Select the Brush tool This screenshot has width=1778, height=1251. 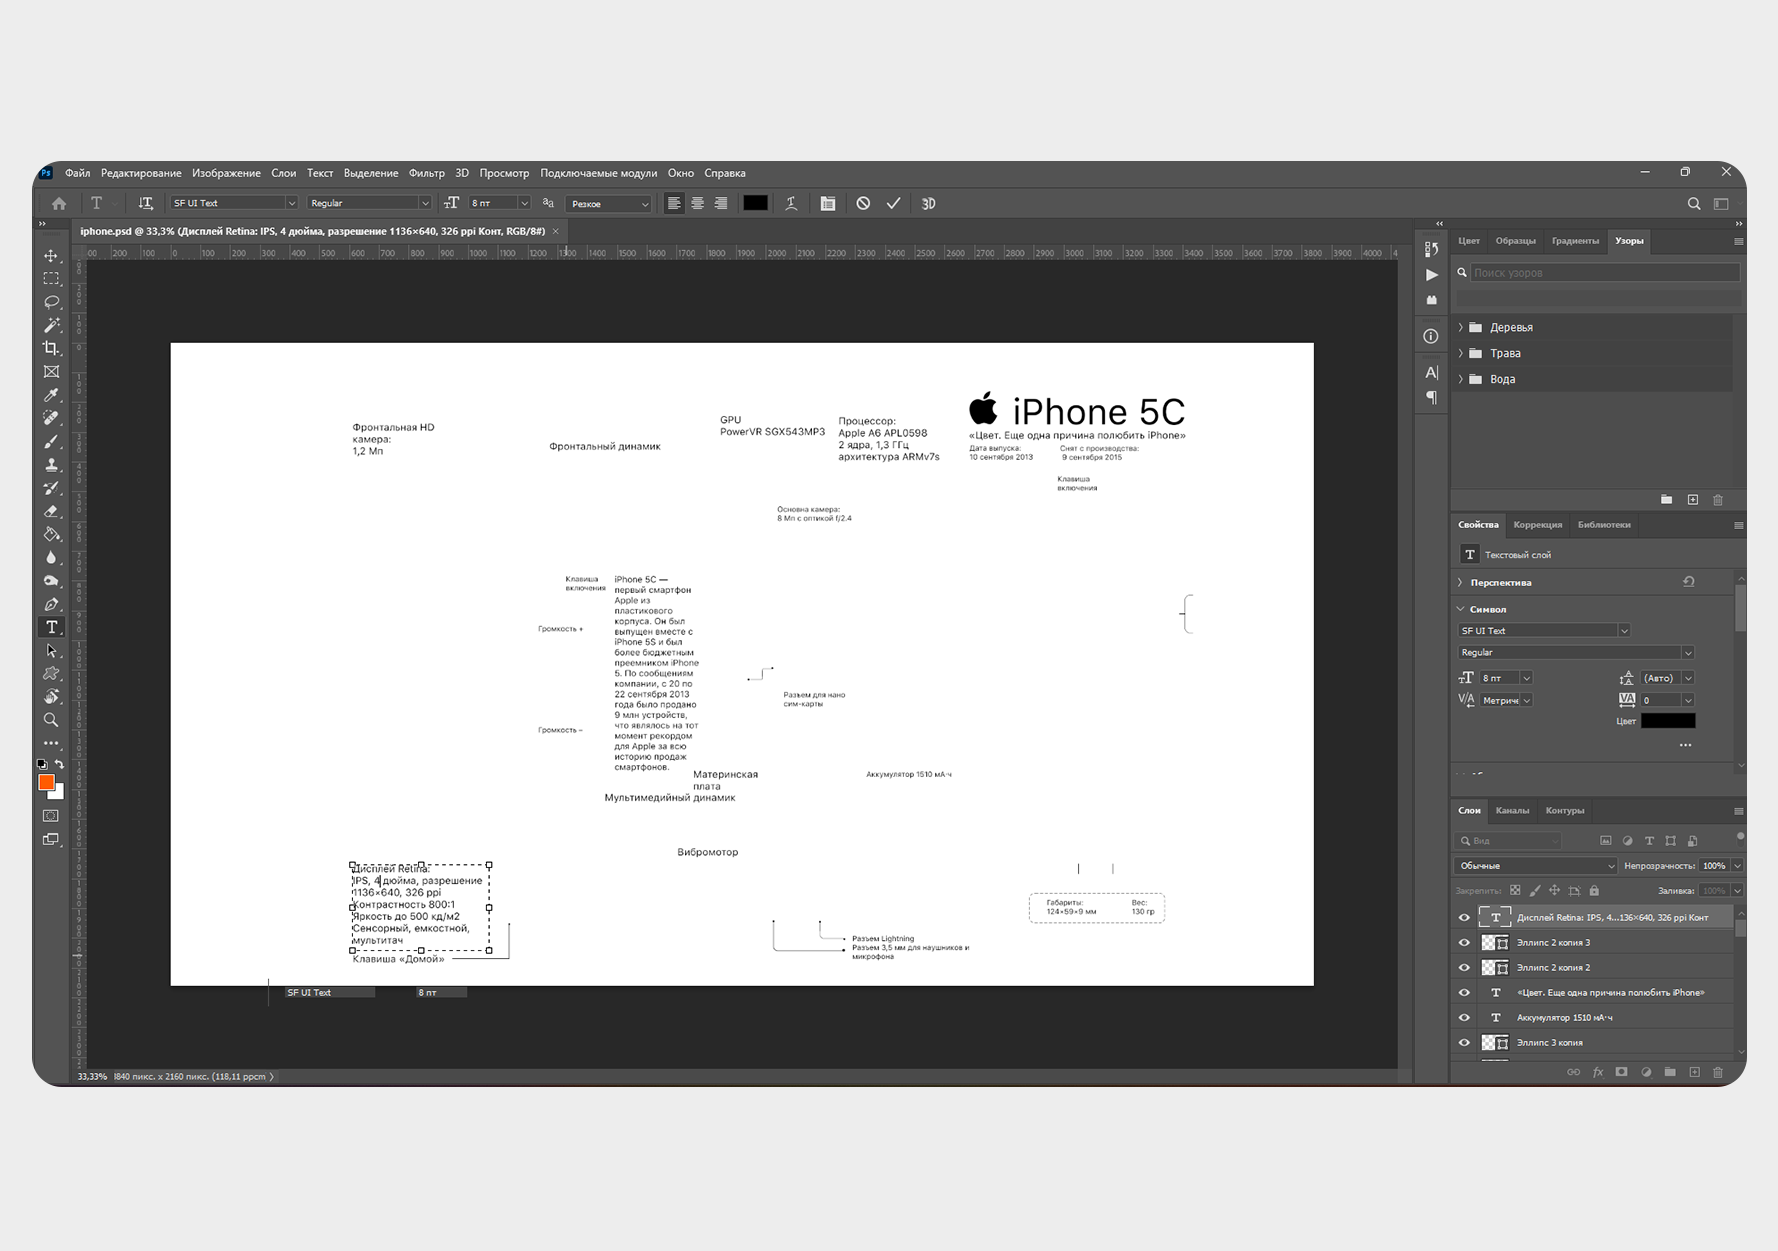click(x=51, y=441)
